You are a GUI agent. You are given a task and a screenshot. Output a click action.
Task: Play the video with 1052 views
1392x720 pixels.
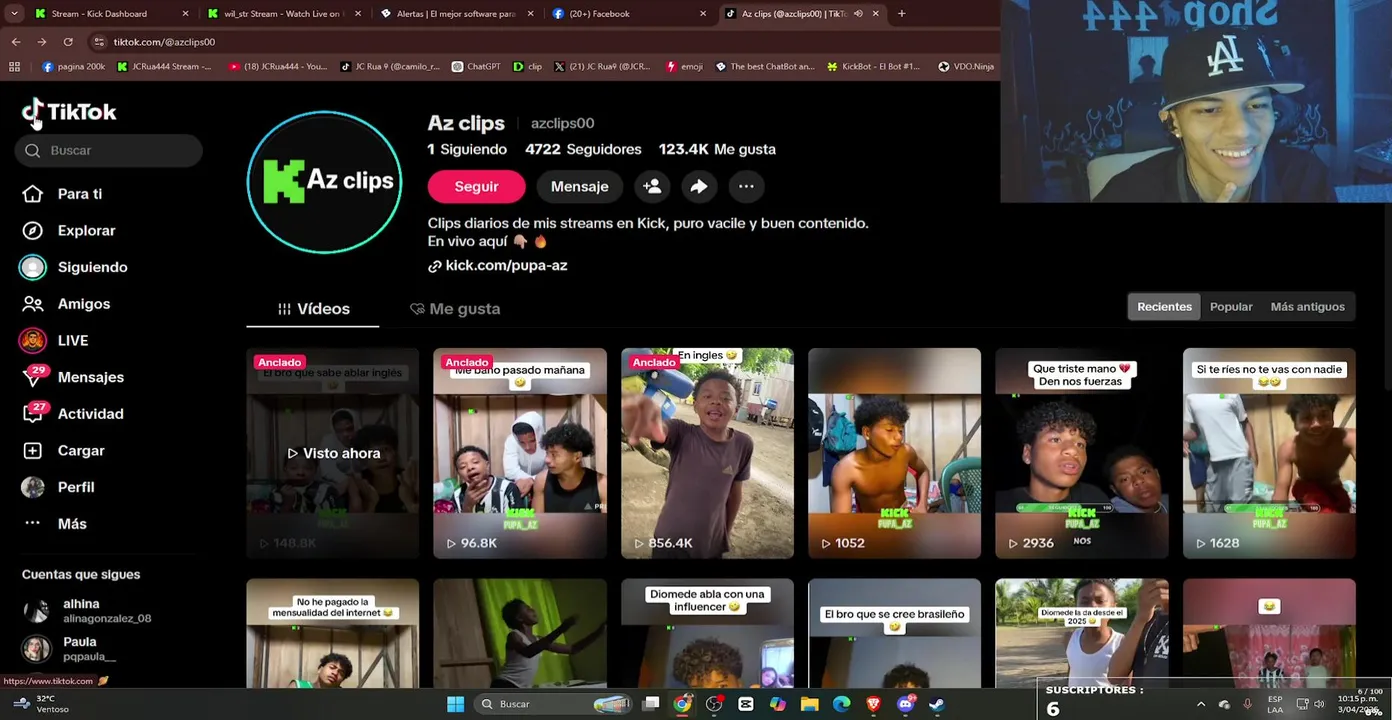[x=894, y=453]
